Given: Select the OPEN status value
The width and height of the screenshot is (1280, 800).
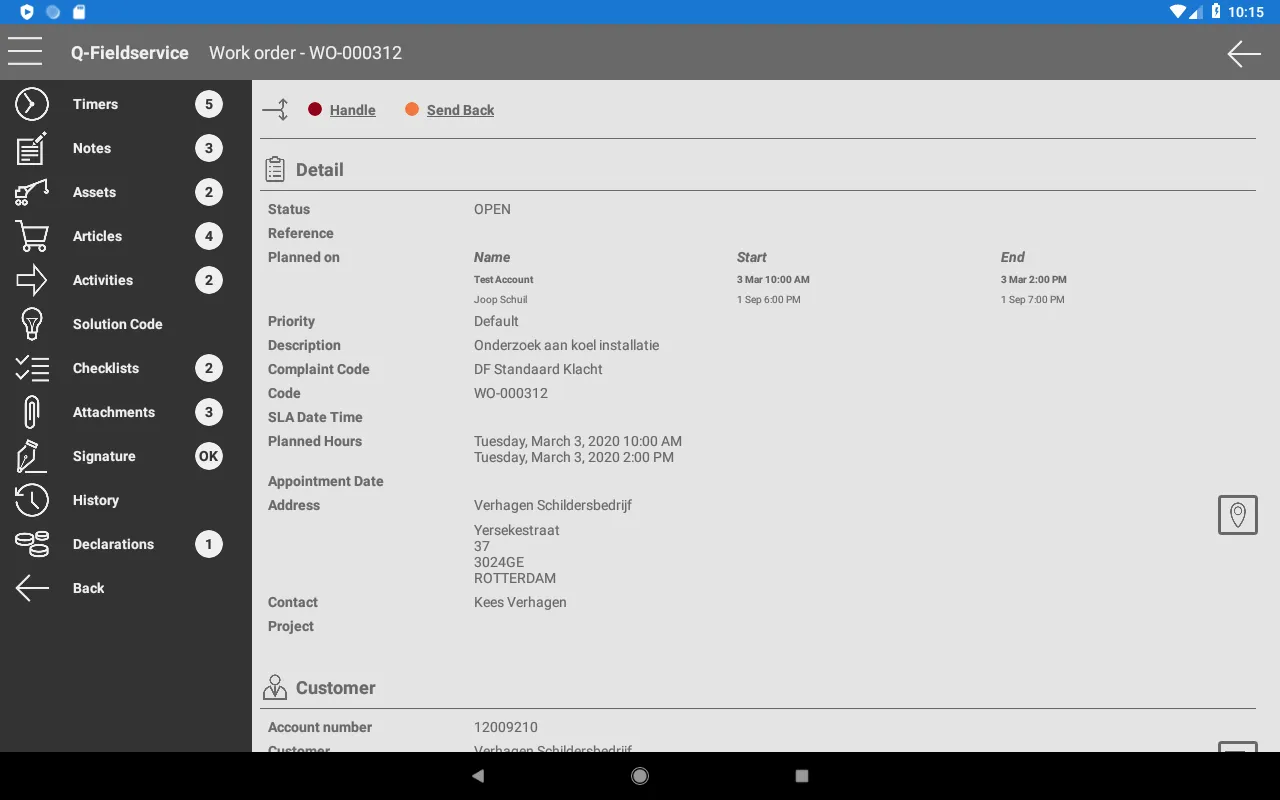Looking at the screenshot, I should (x=492, y=209).
